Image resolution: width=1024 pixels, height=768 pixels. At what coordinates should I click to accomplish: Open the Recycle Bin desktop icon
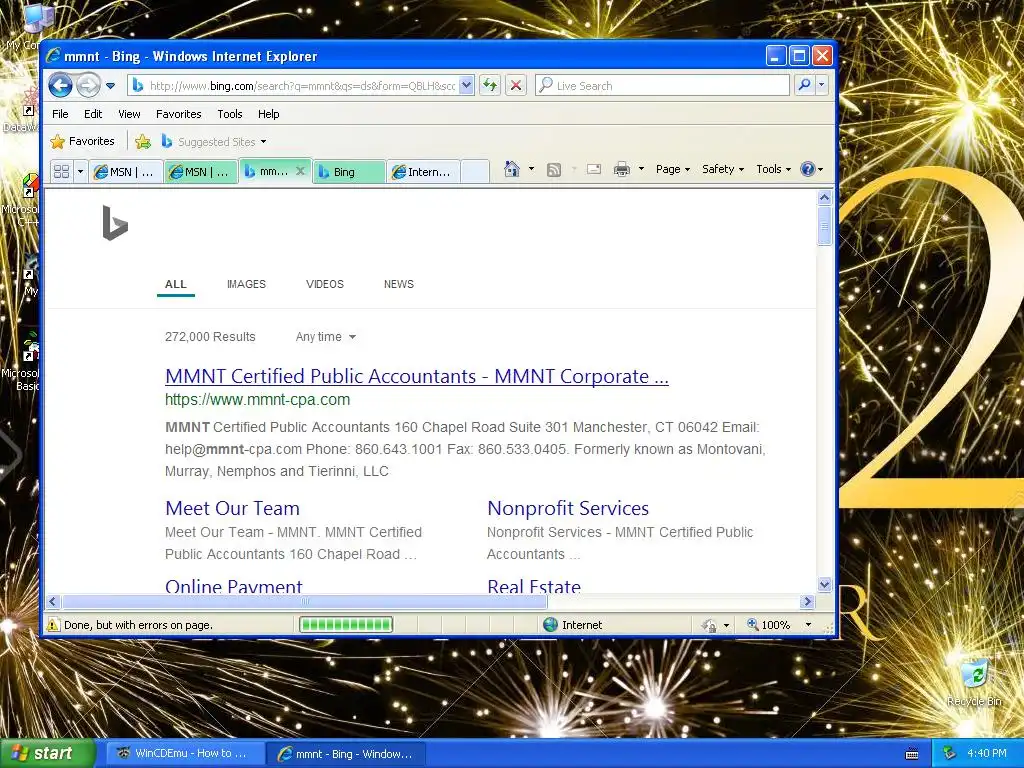974,682
